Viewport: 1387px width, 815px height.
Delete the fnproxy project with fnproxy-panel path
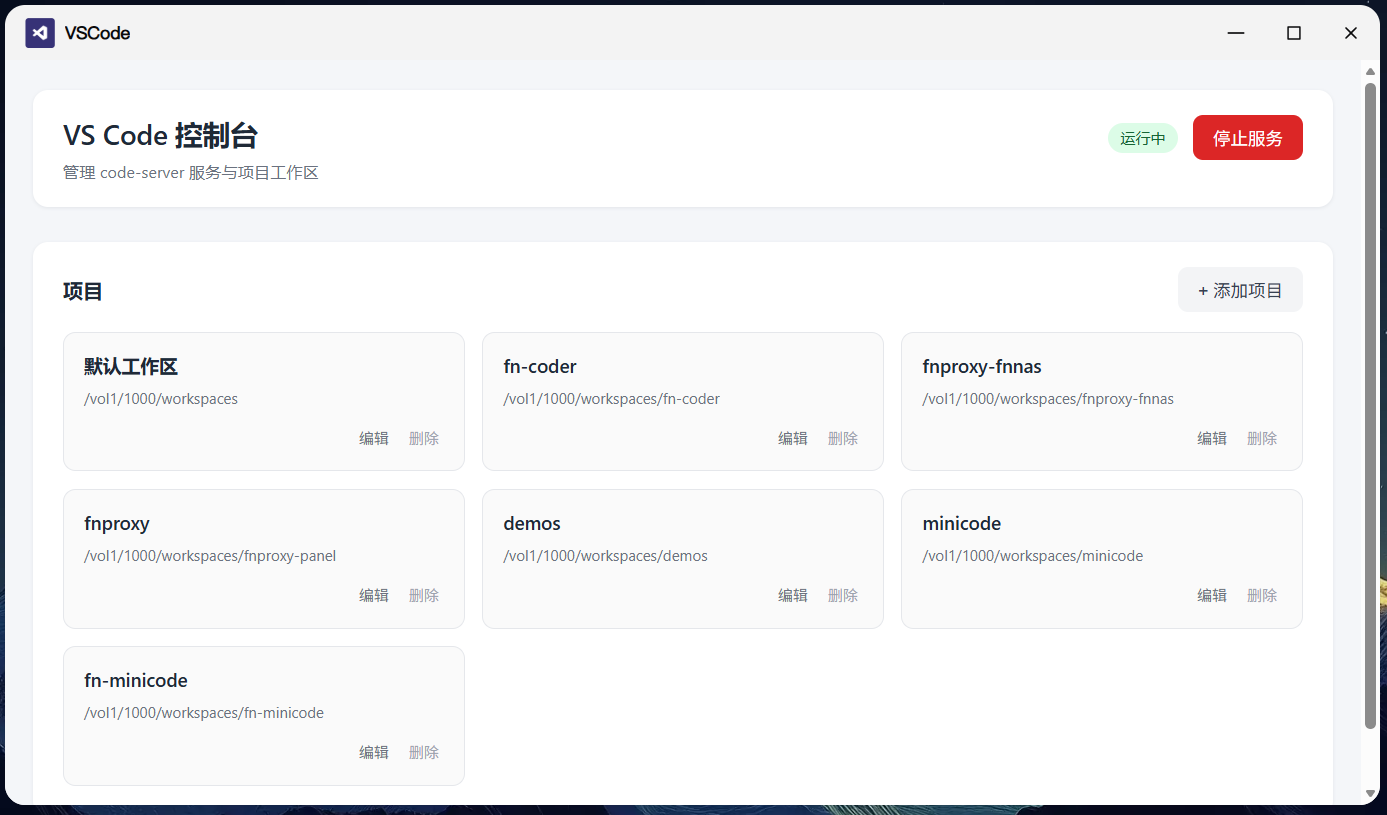[424, 595]
